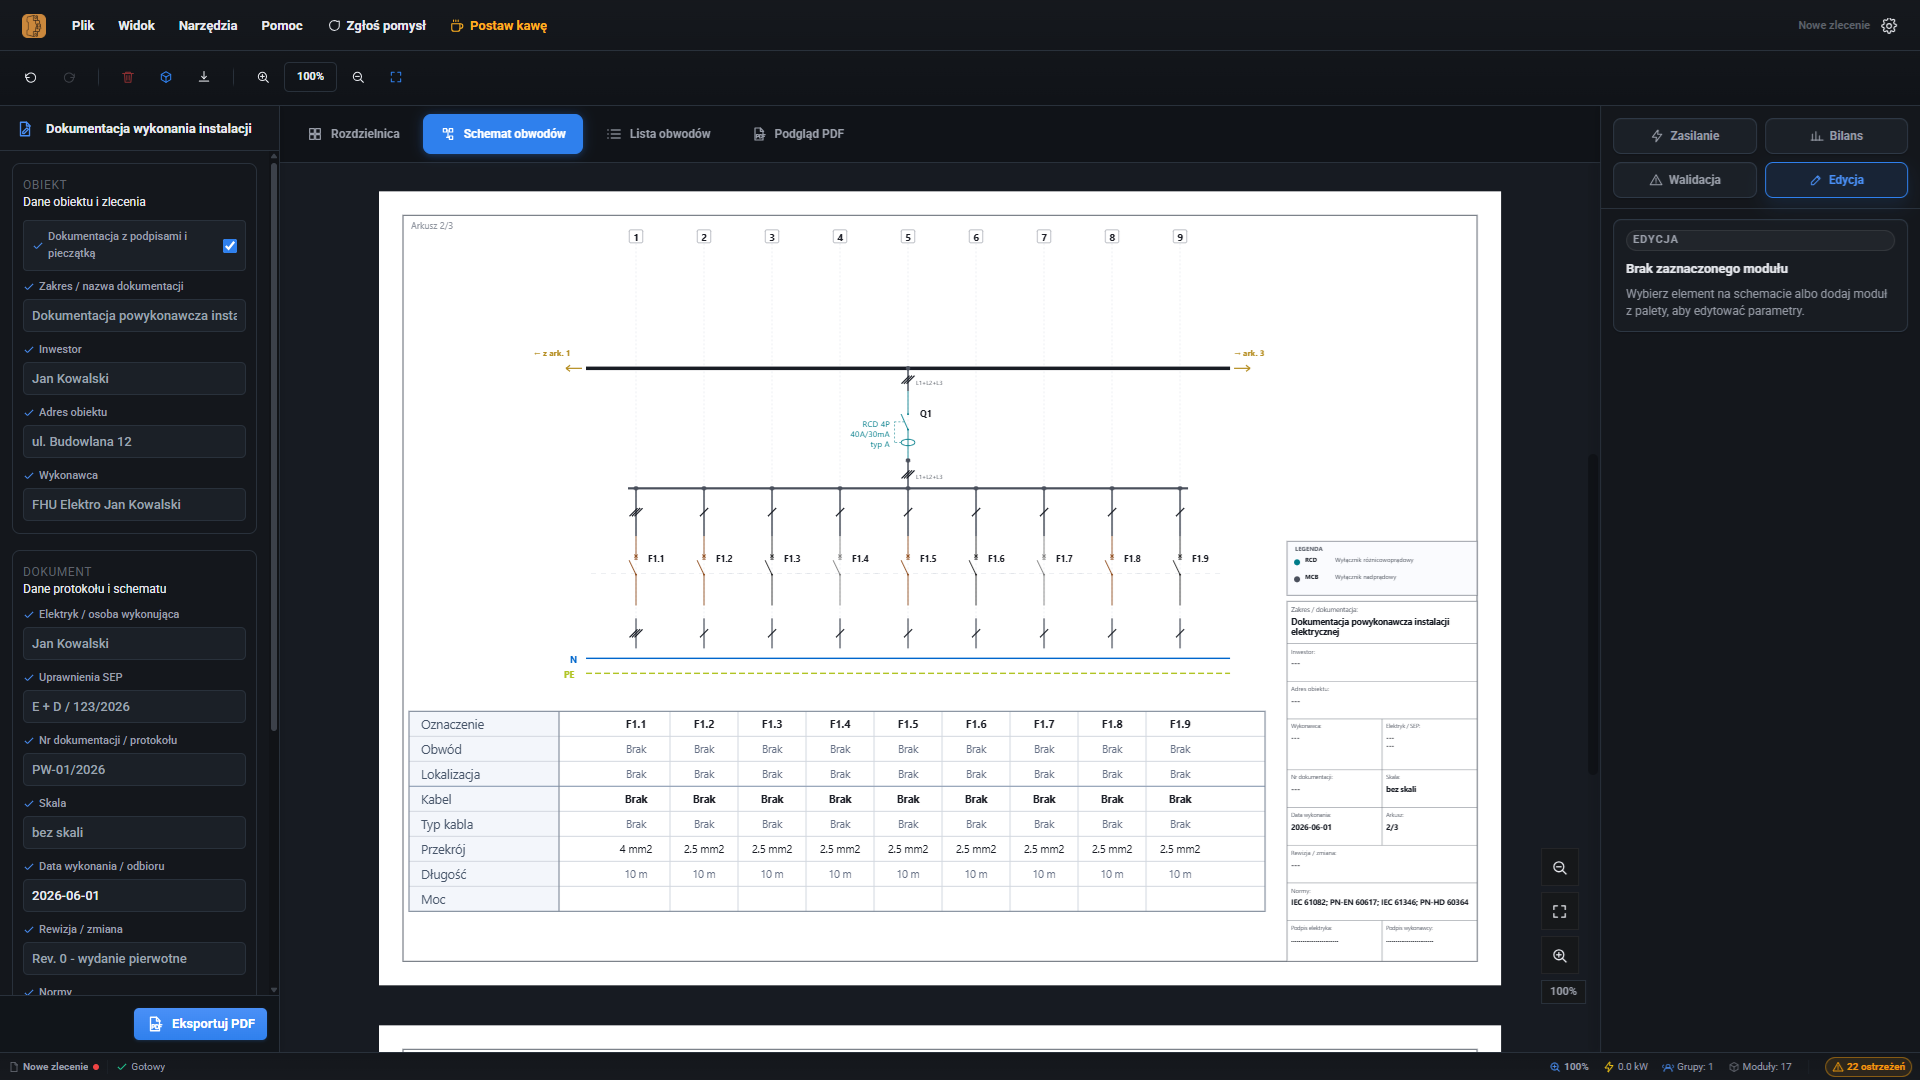Switch to the Podgląd PDF tab
The height and width of the screenshot is (1080, 1920).
[x=798, y=134]
